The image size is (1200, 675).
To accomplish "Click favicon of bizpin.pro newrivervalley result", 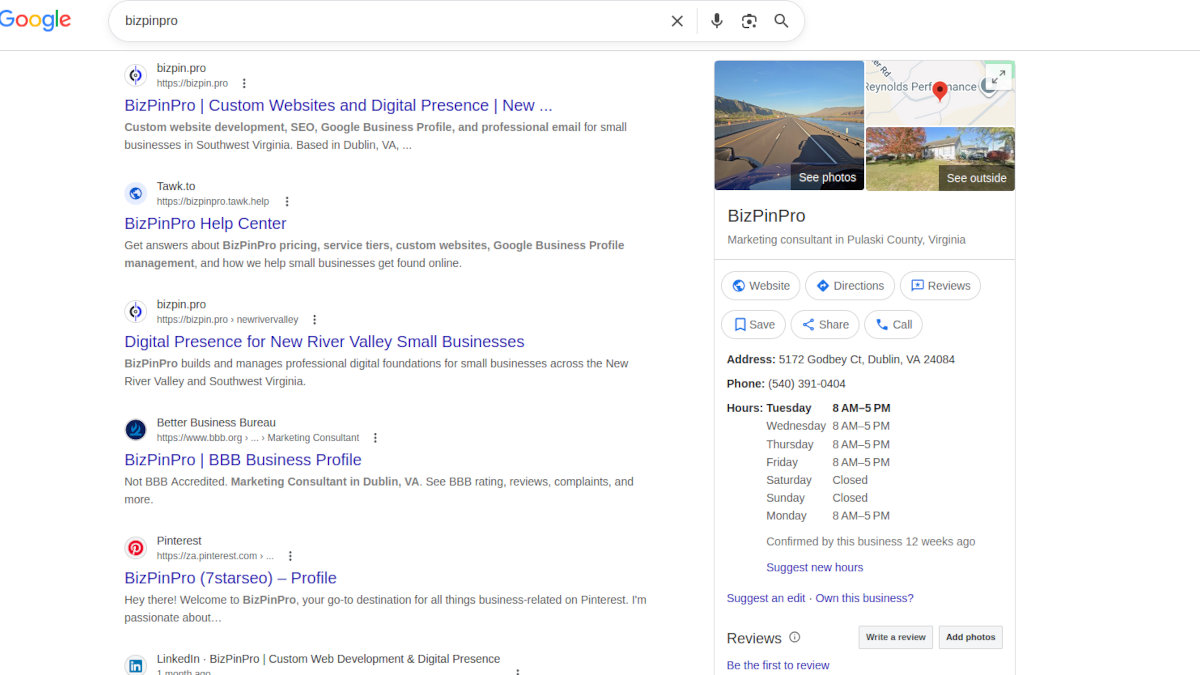I will click(x=136, y=311).
